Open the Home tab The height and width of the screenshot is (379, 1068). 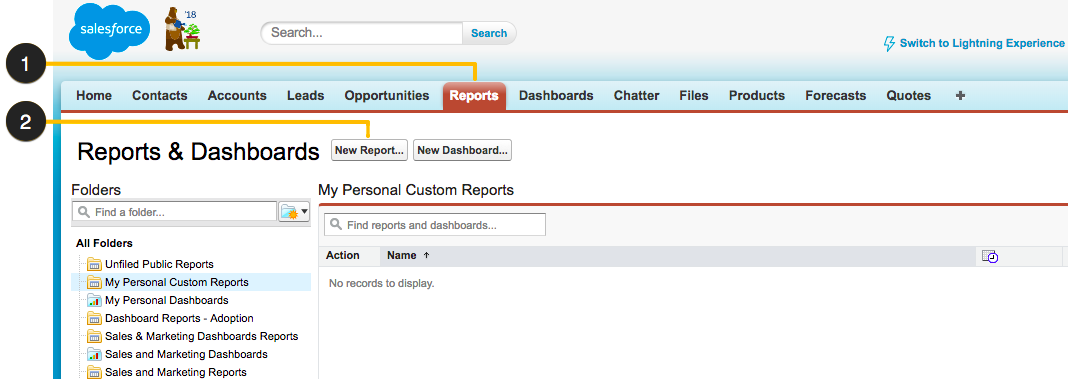click(x=94, y=96)
